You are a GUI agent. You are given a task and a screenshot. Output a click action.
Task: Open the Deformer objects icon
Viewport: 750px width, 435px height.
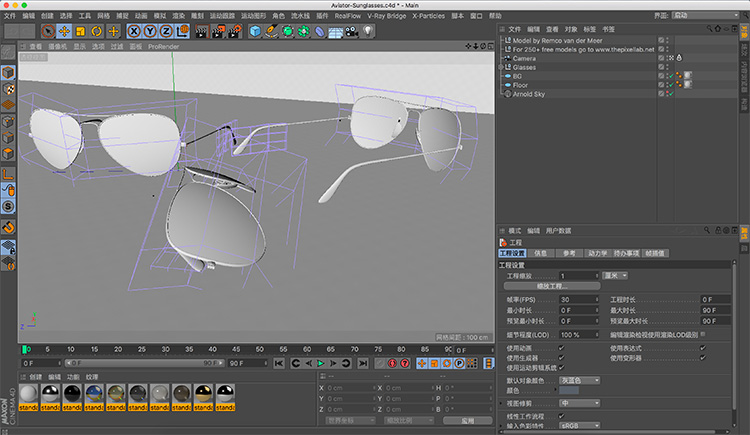pos(320,32)
